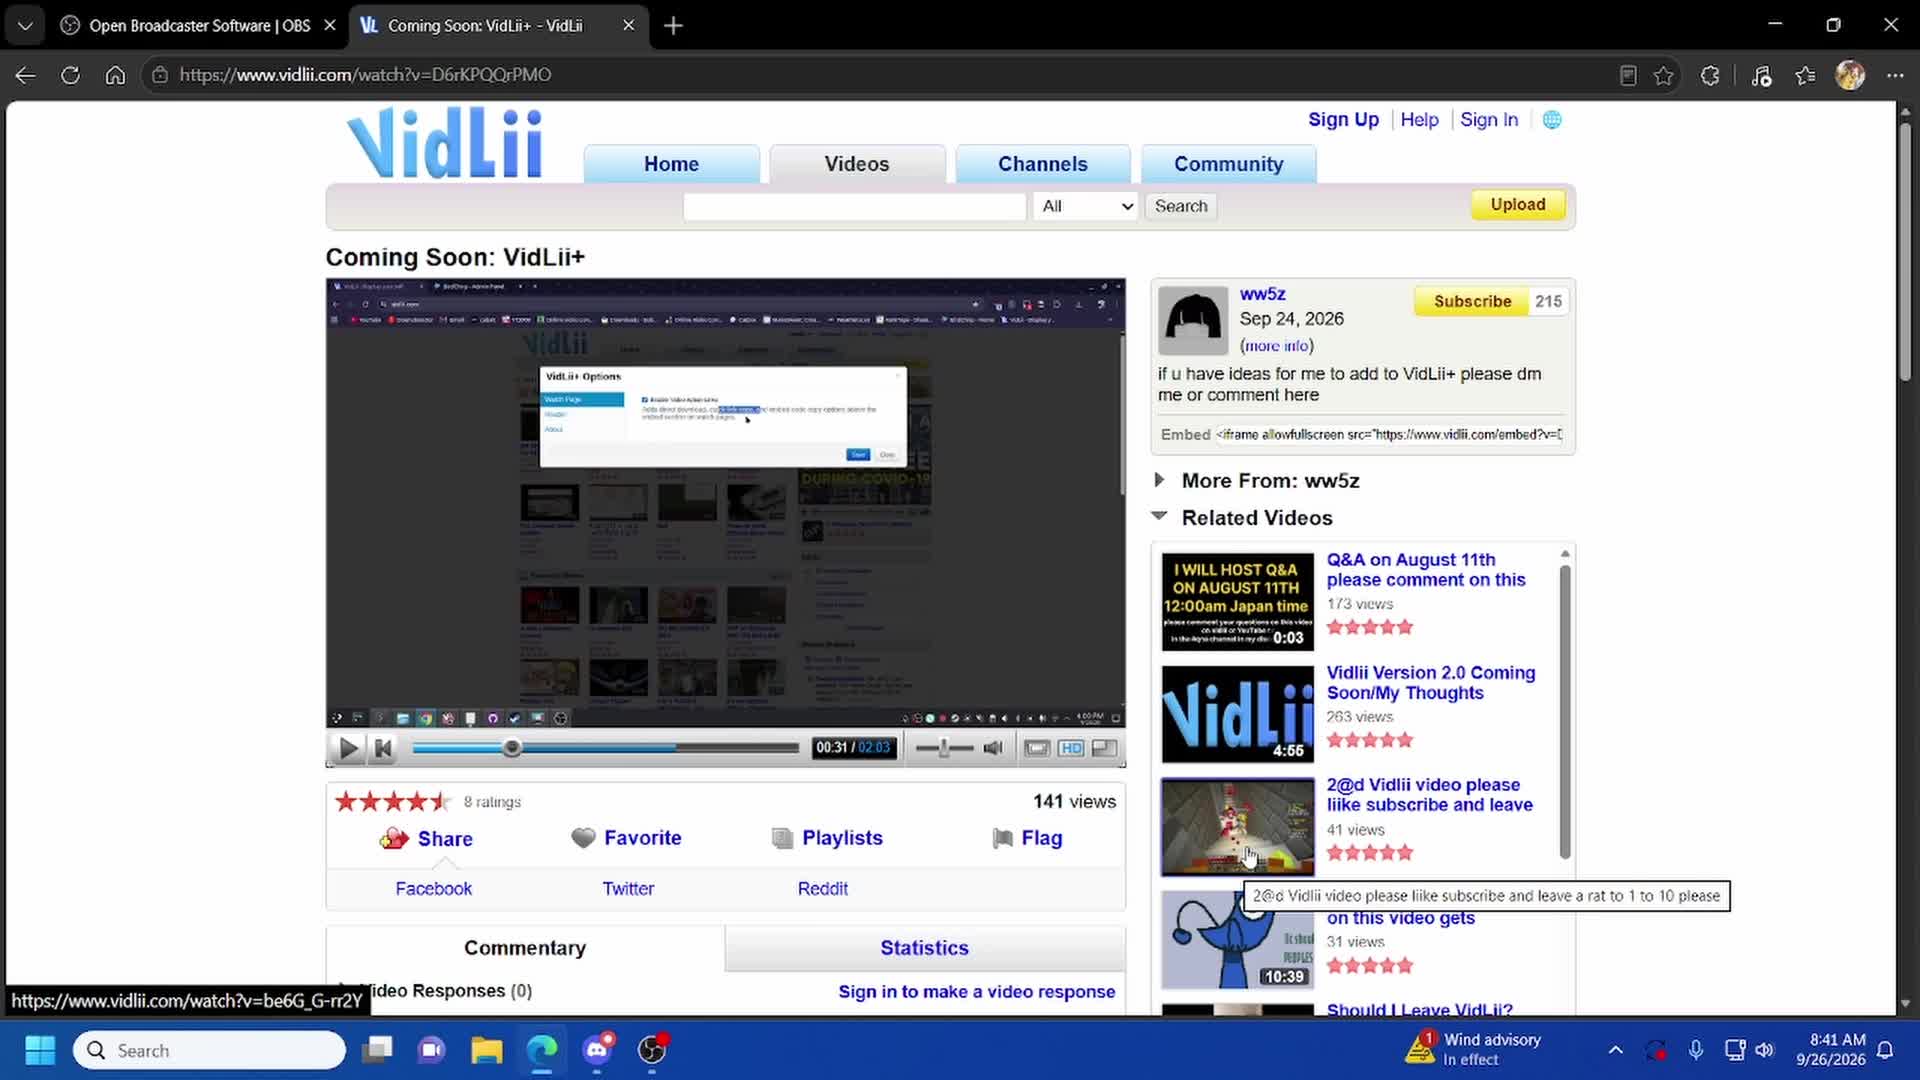Screen dimensions: 1920x1080
Task: Open the Playlists option
Action: pyautogui.click(x=827, y=838)
